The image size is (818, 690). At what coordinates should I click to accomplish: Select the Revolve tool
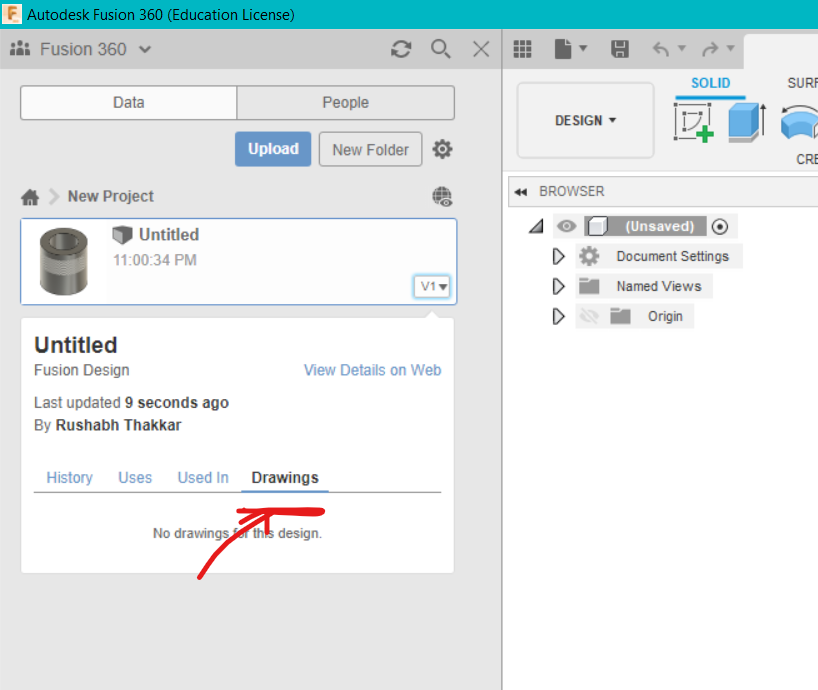[x=799, y=122]
